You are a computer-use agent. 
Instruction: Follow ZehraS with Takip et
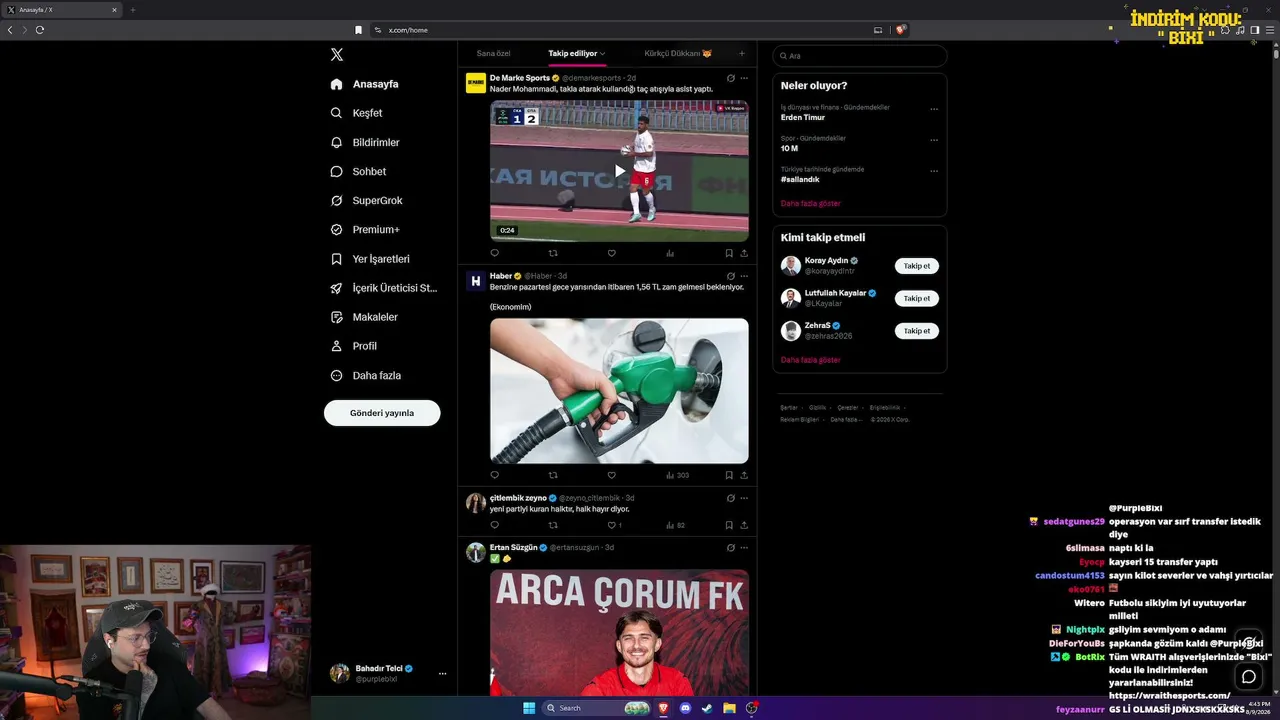[917, 330]
